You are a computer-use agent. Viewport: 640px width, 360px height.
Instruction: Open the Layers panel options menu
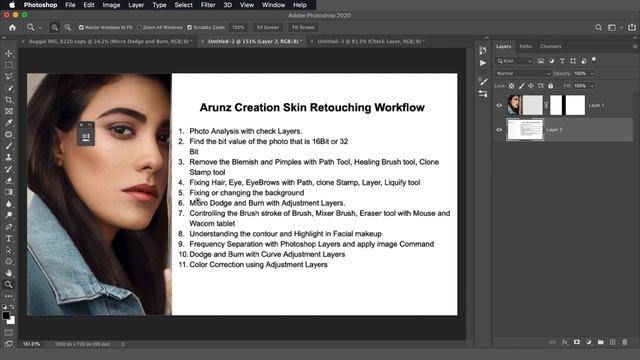click(x=635, y=47)
